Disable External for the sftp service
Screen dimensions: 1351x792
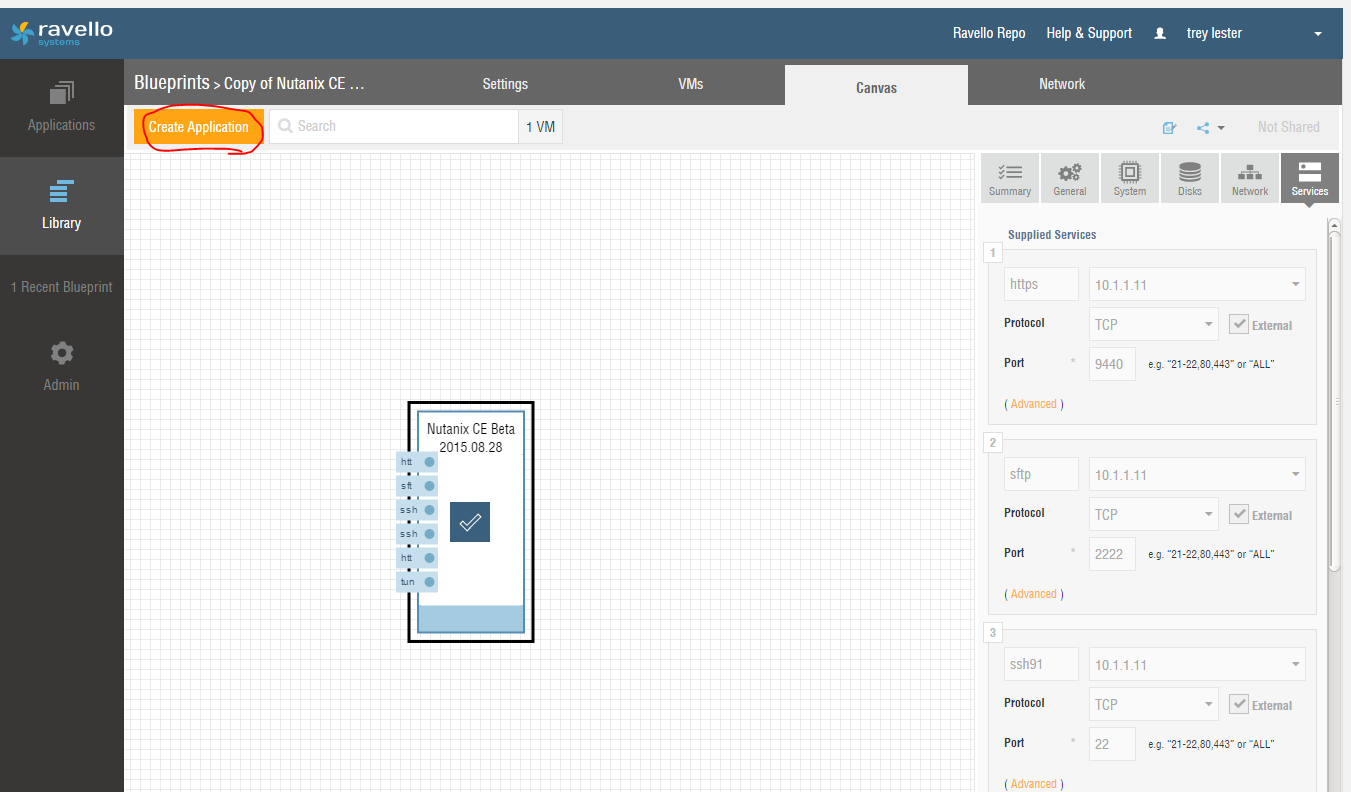coord(1239,514)
